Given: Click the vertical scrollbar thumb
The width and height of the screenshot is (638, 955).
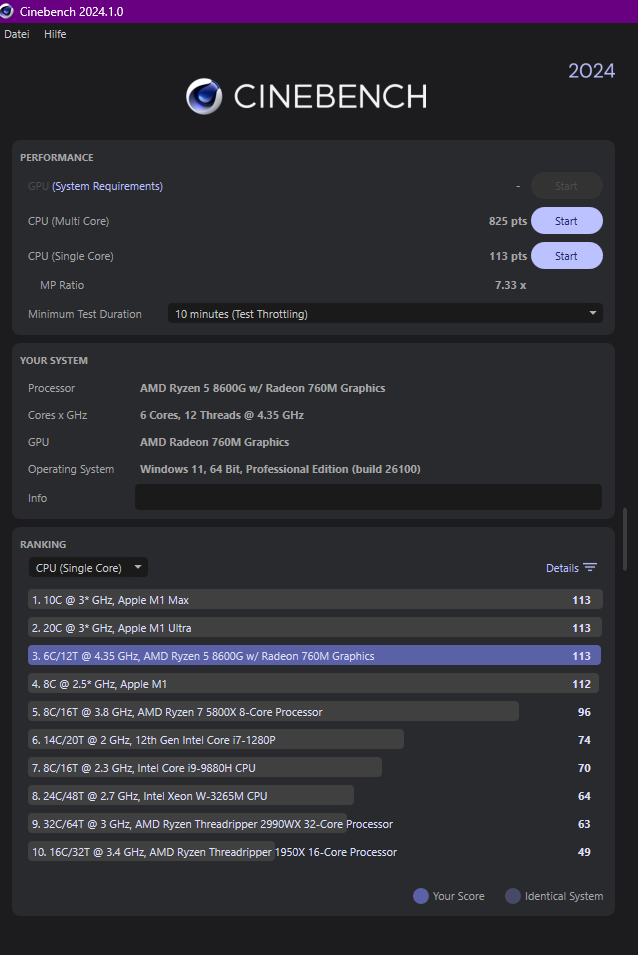Looking at the screenshot, I should 626,540.
